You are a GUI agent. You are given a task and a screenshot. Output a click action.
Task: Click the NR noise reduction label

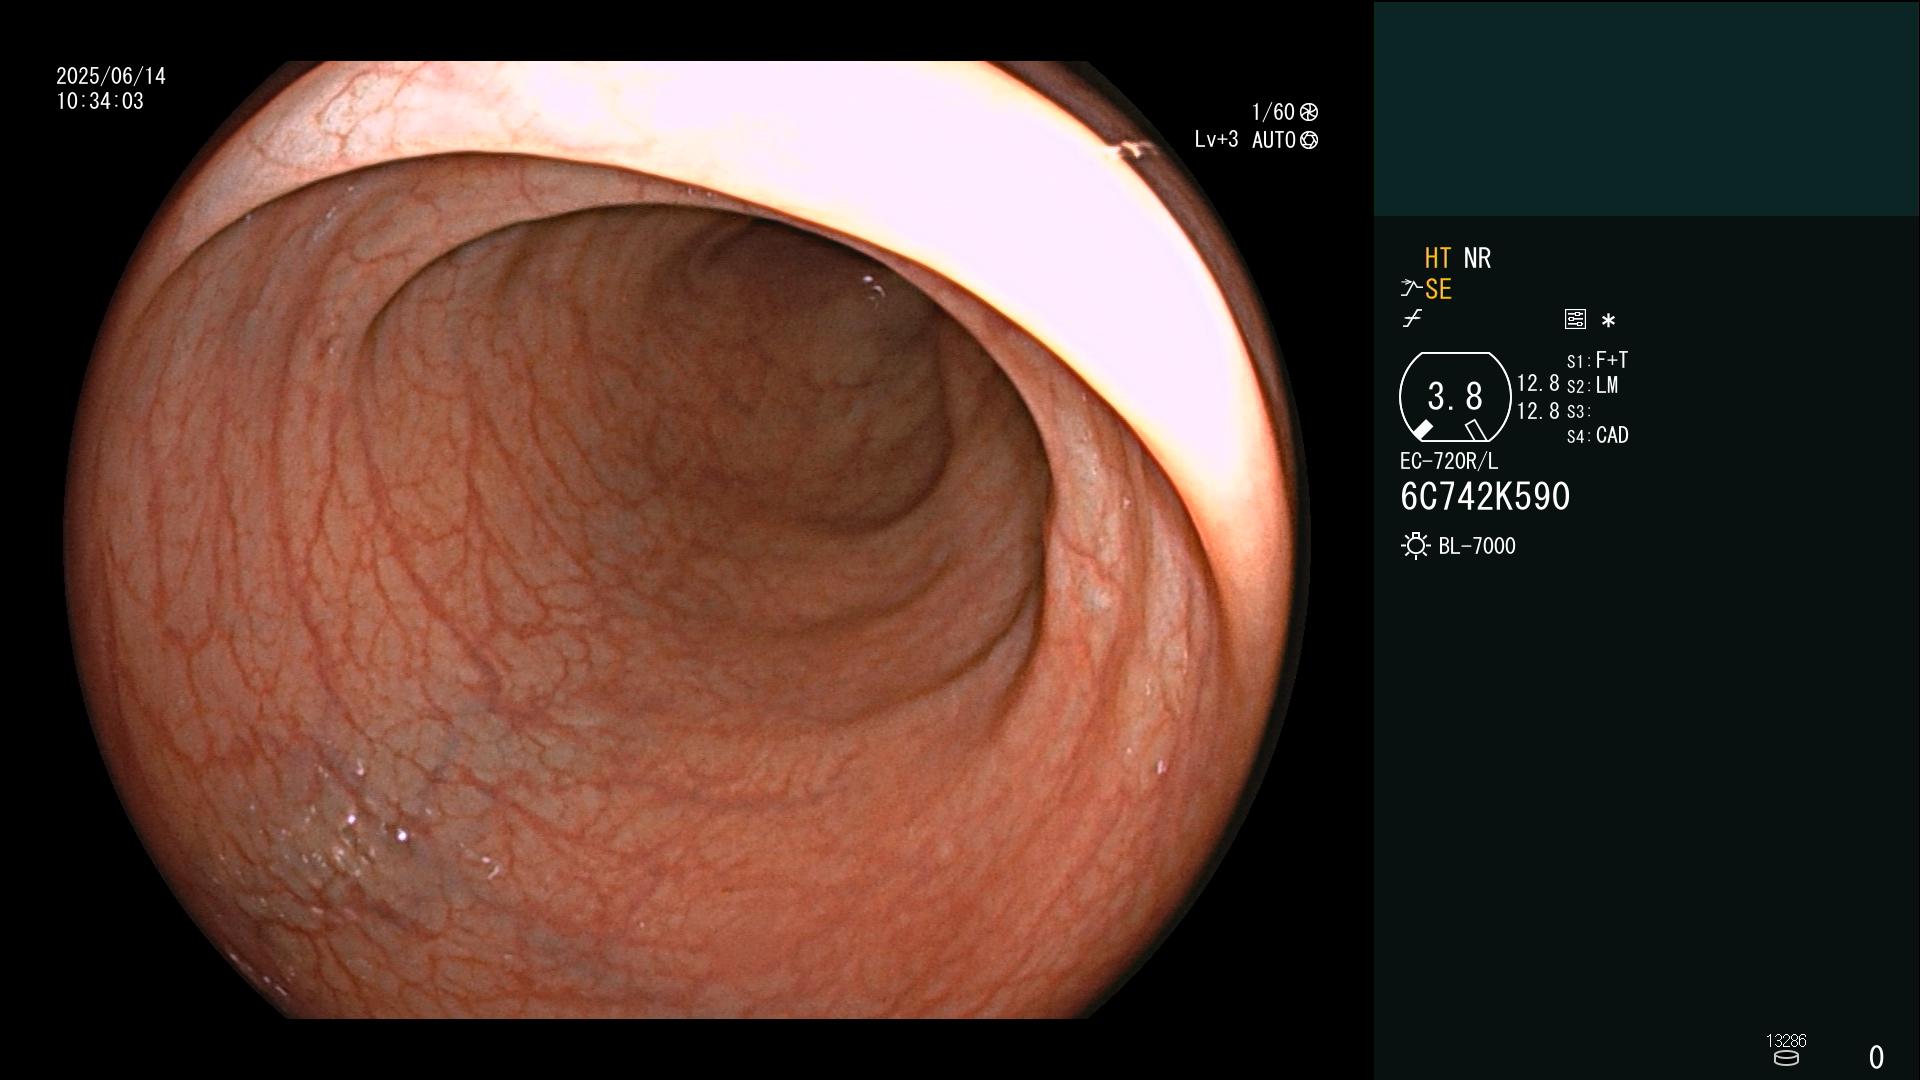tap(1477, 258)
